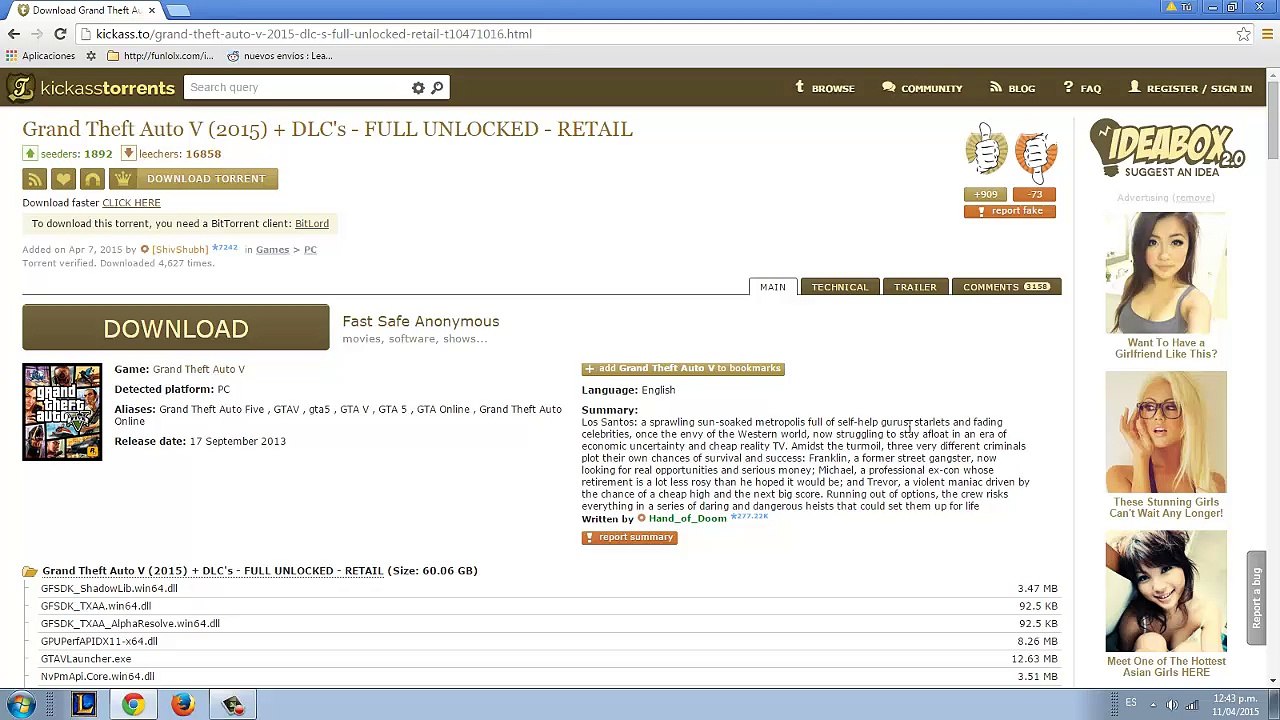Click the report fake button
Viewport: 1280px width, 720px height.
coord(1010,211)
